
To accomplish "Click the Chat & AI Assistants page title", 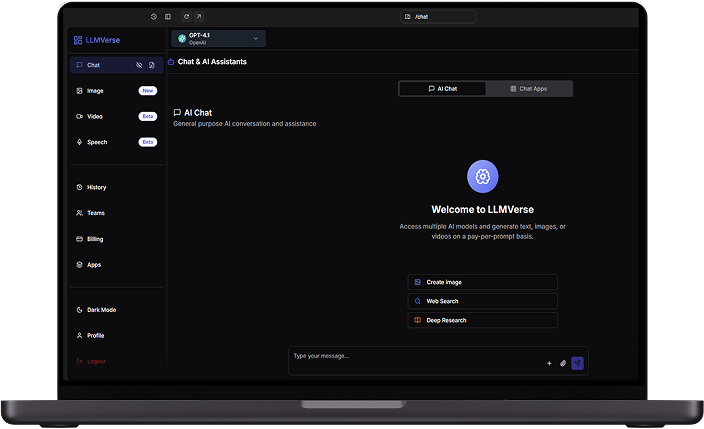I will click(x=212, y=62).
